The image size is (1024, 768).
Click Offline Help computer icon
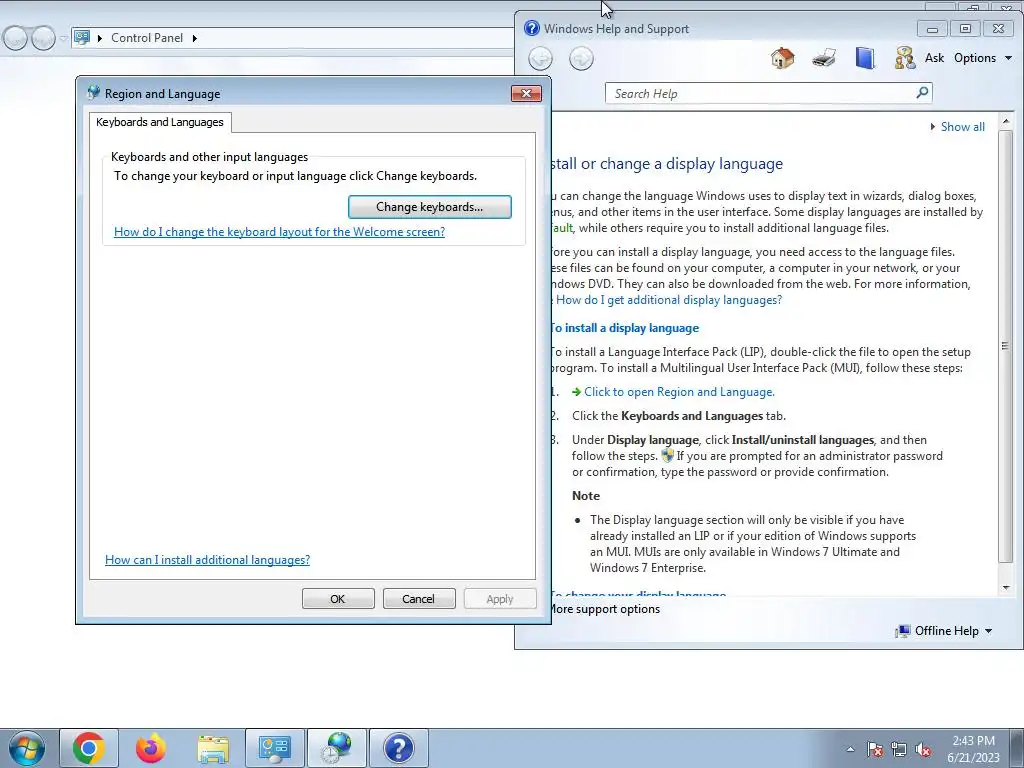[903, 631]
